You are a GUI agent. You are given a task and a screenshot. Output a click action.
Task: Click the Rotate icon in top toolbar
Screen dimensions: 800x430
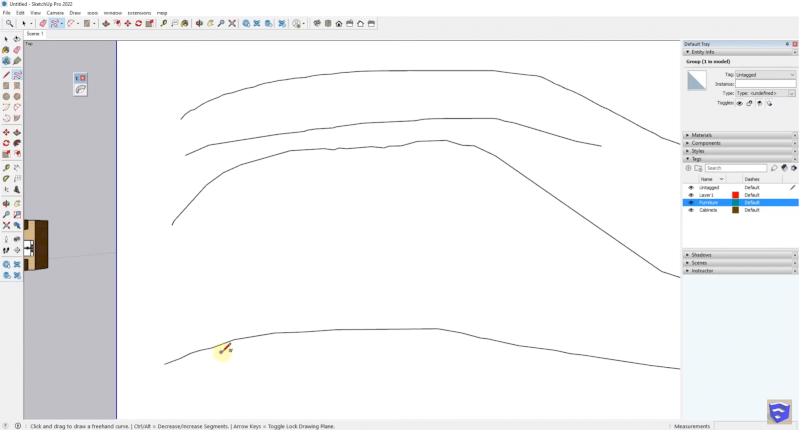138,23
